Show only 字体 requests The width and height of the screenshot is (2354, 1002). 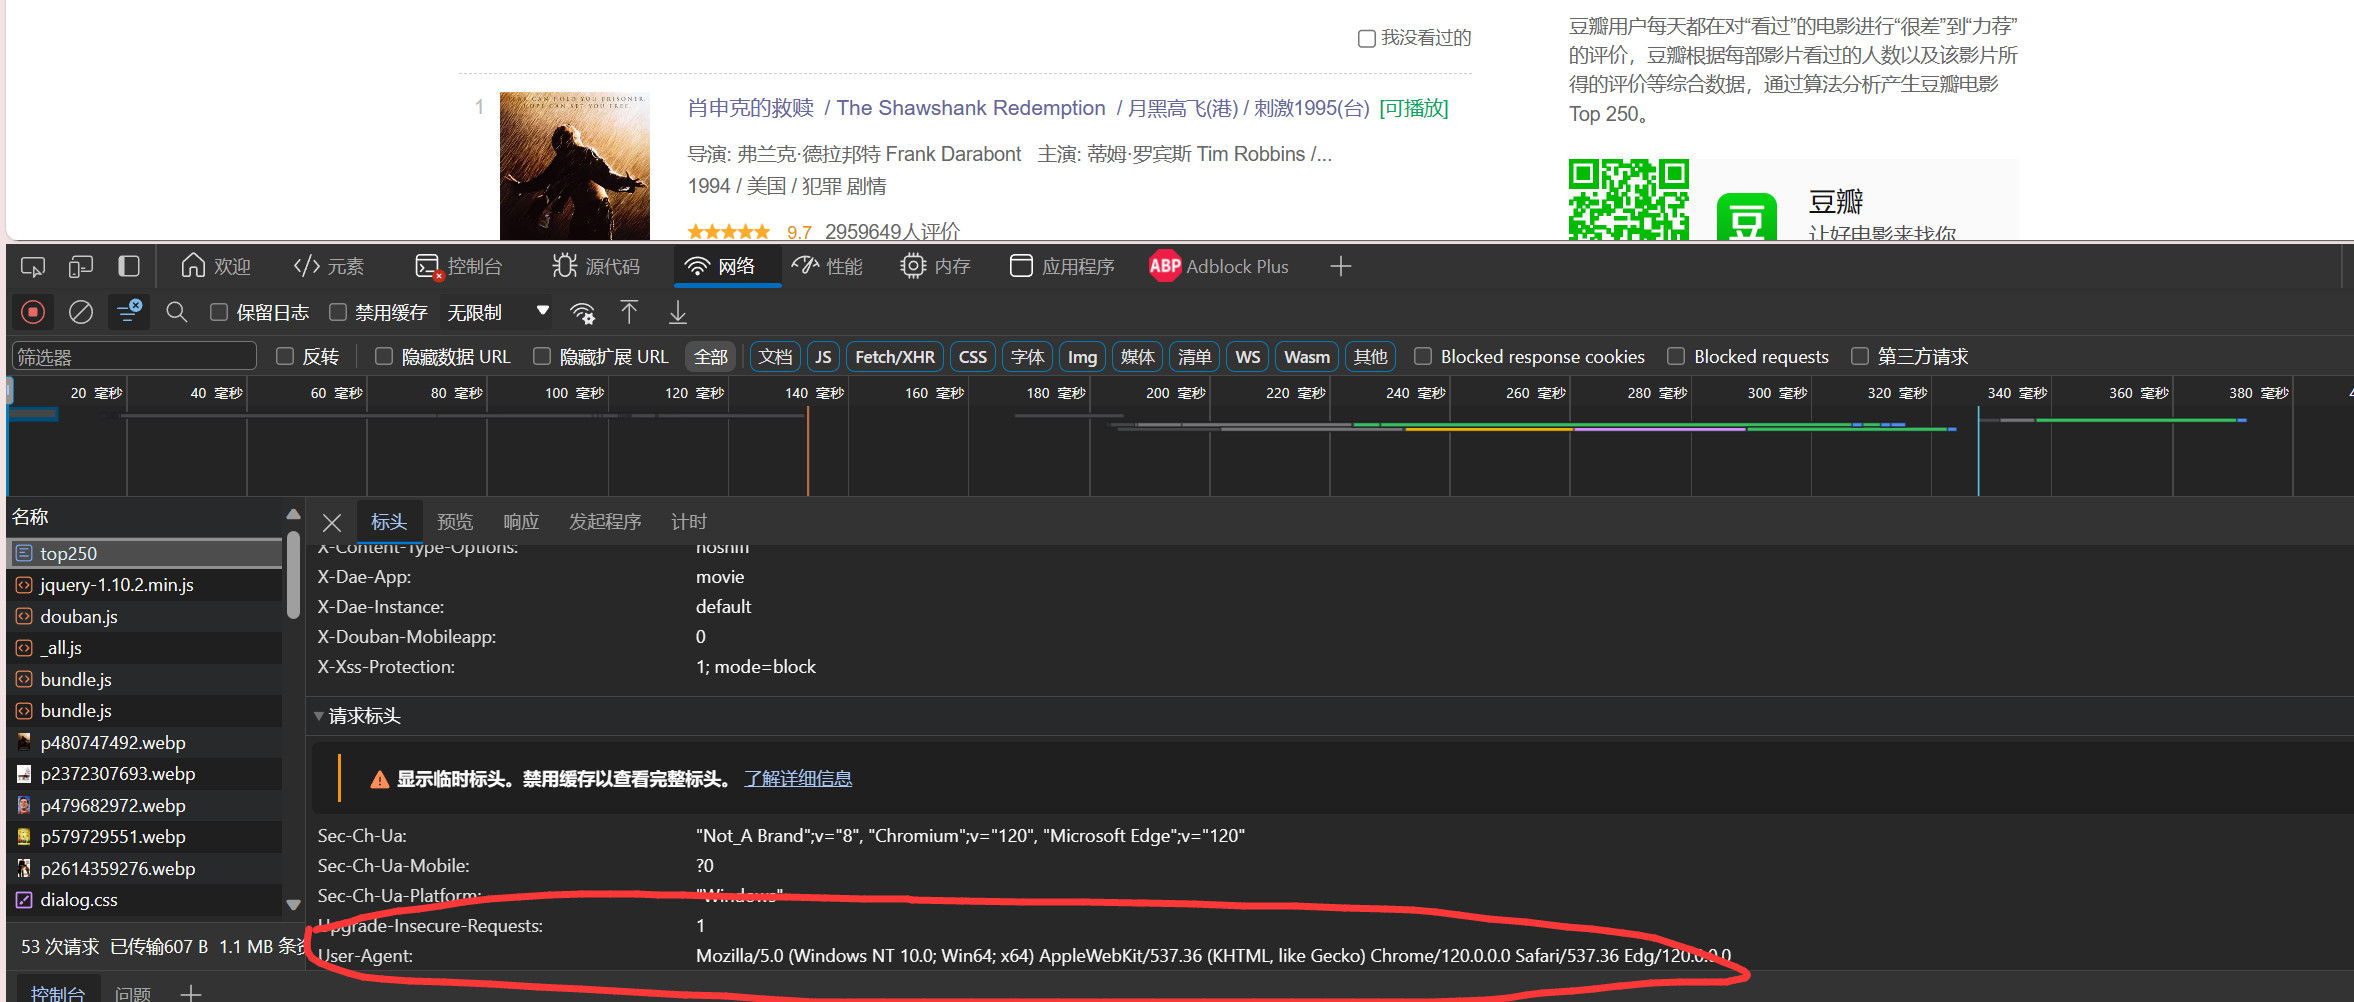1027,357
